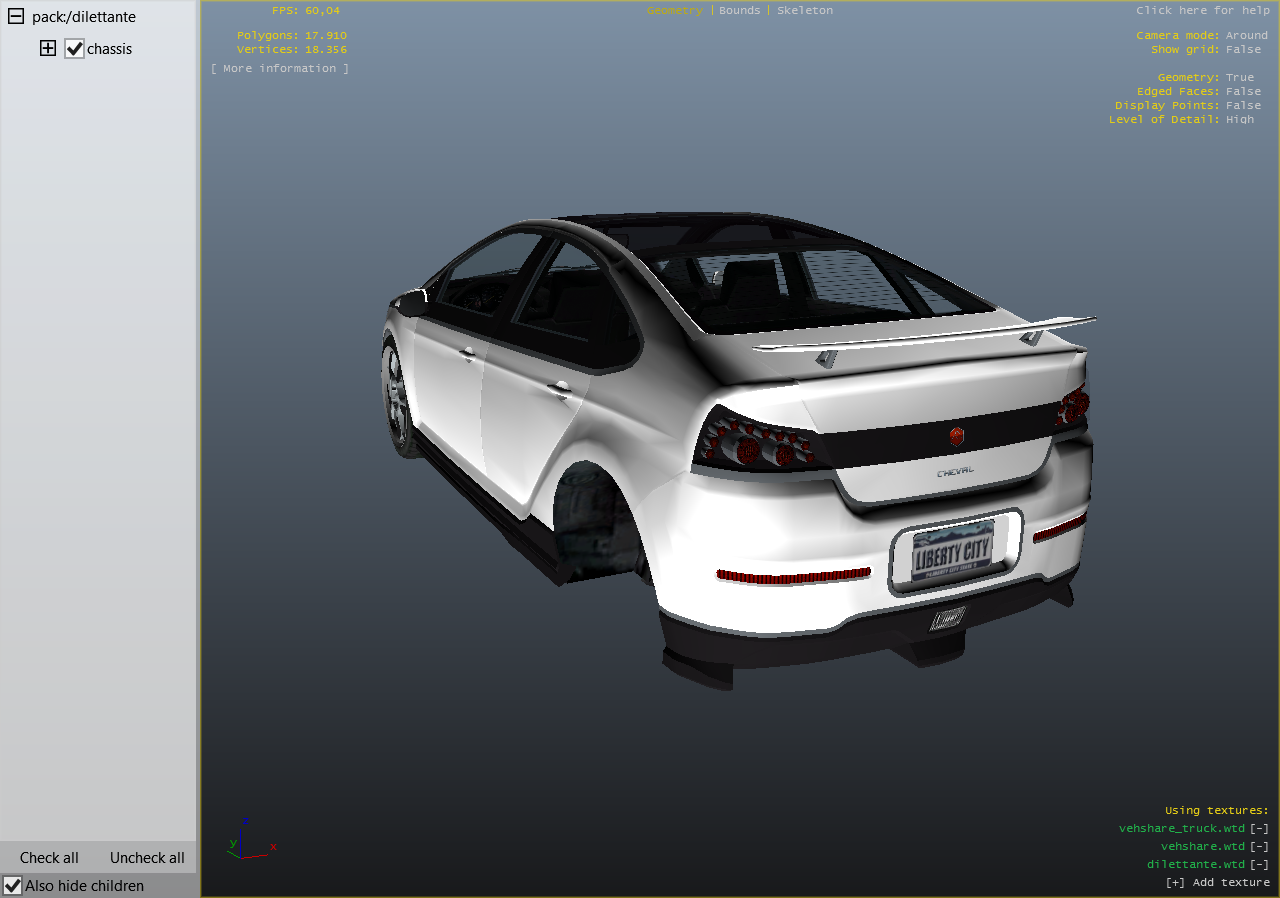Click the Vertices: 18.356 readout
This screenshot has height=898, width=1280.
292,49
